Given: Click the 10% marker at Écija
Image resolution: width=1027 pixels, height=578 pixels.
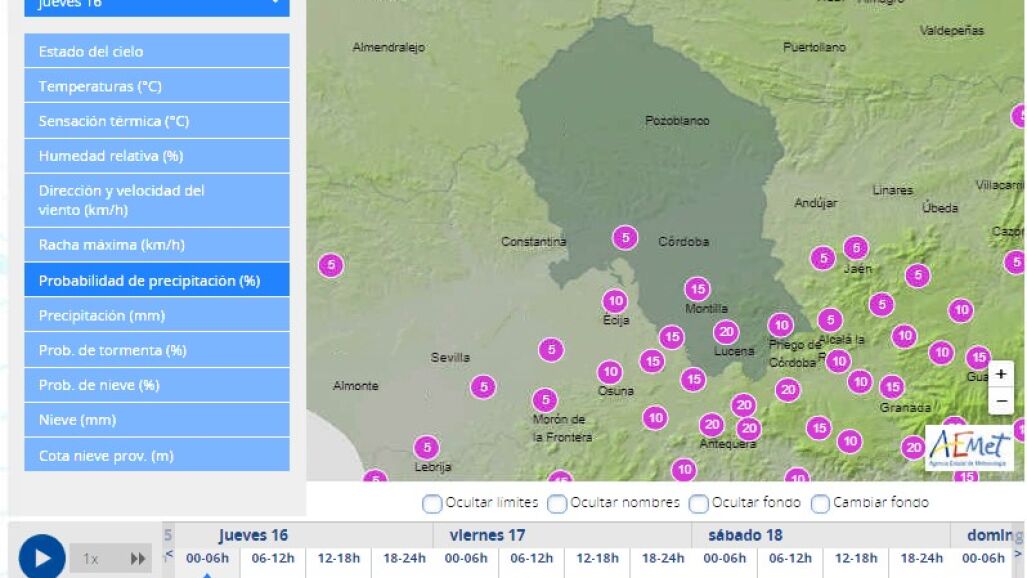Looking at the screenshot, I should point(615,300).
